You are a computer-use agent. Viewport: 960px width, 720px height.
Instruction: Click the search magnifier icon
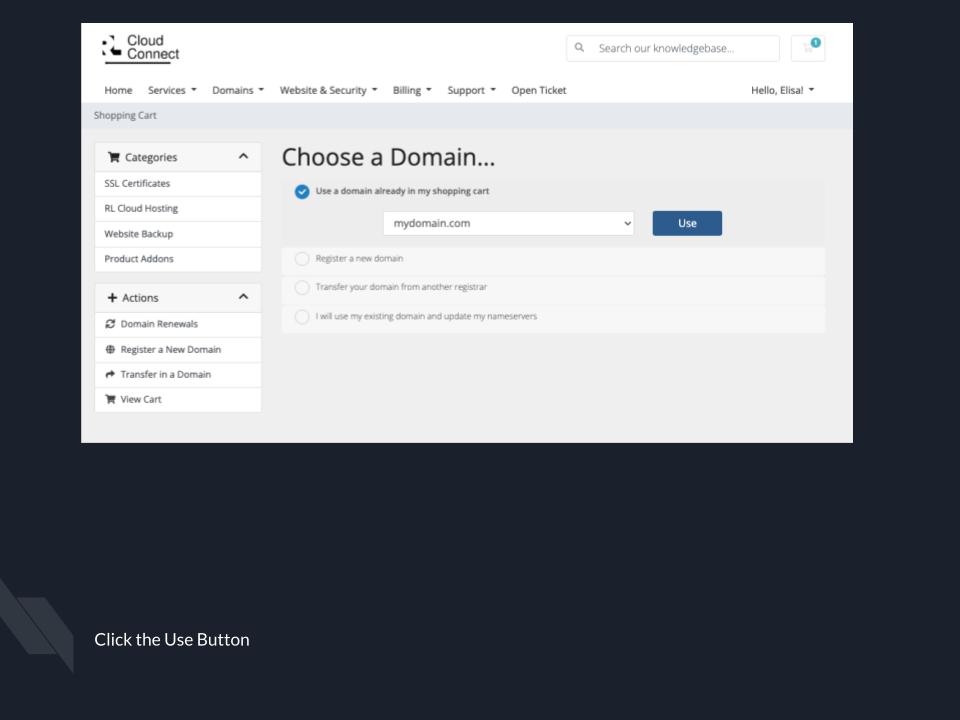coord(579,48)
